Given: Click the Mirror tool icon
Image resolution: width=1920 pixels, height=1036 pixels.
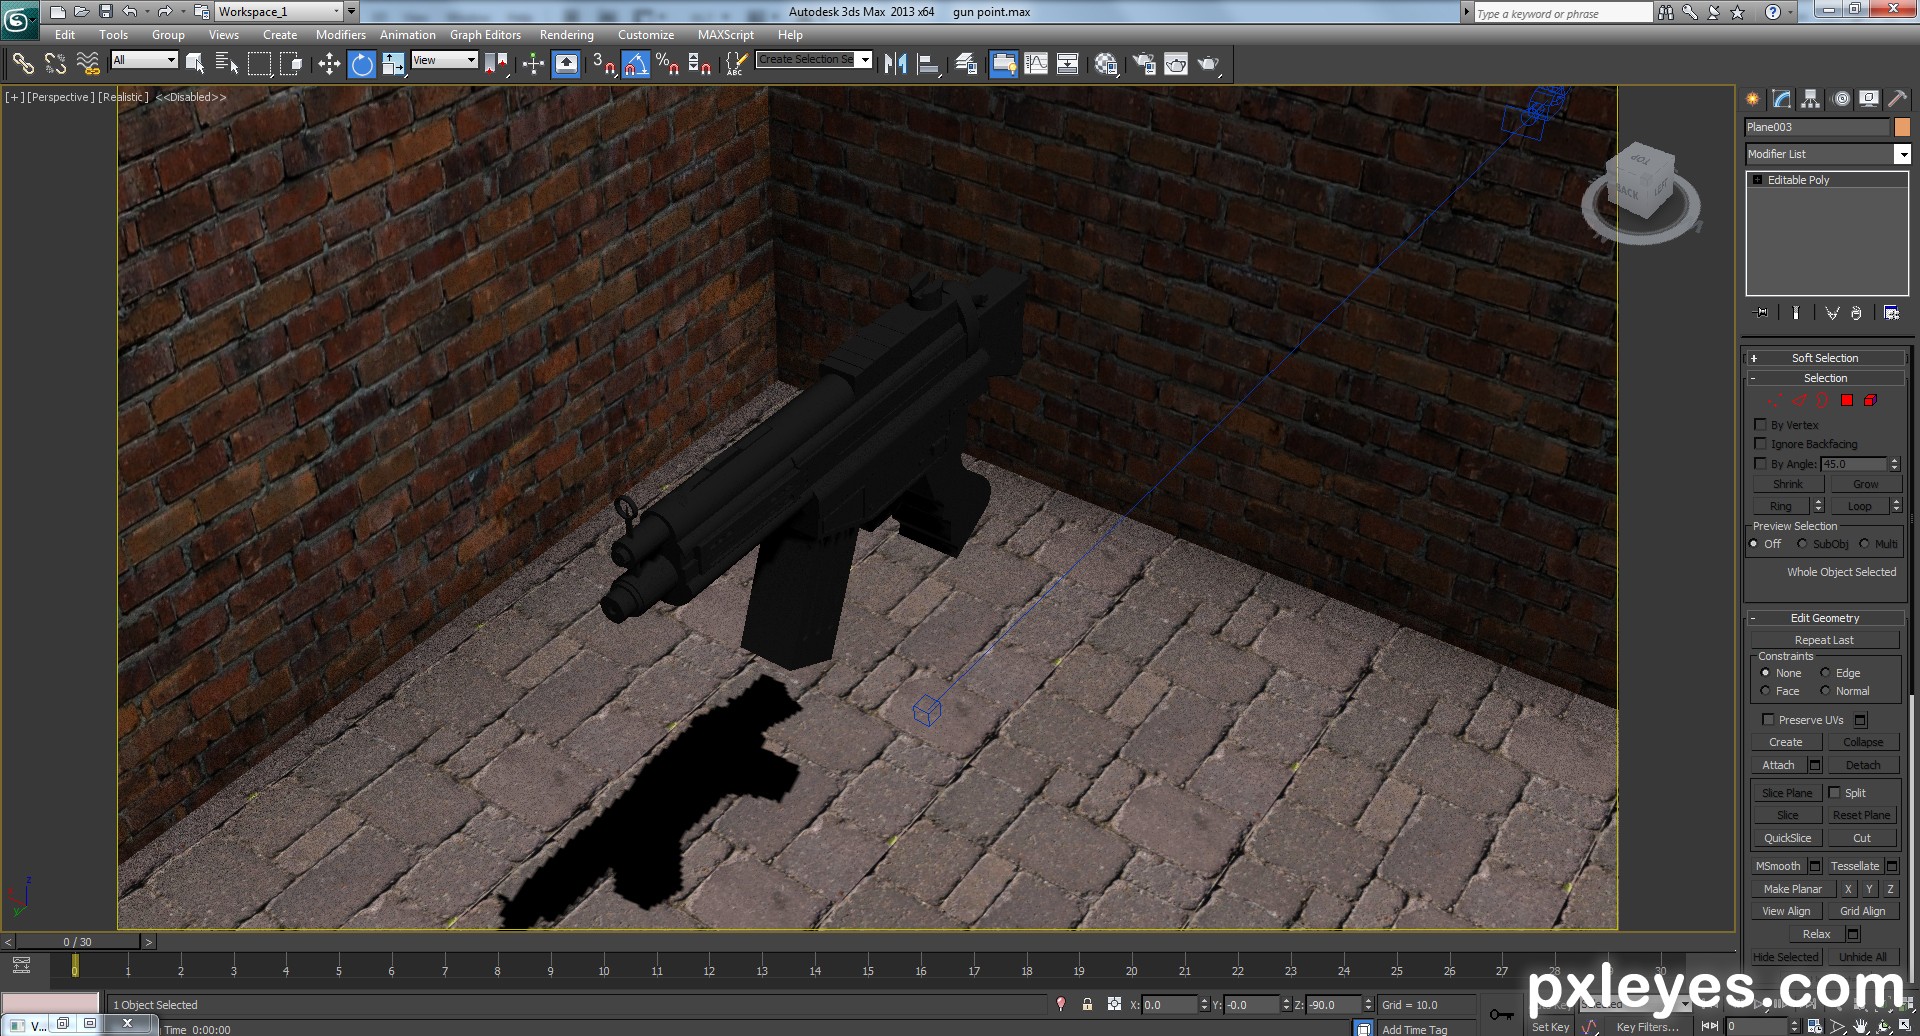Looking at the screenshot, I should 896,64.
